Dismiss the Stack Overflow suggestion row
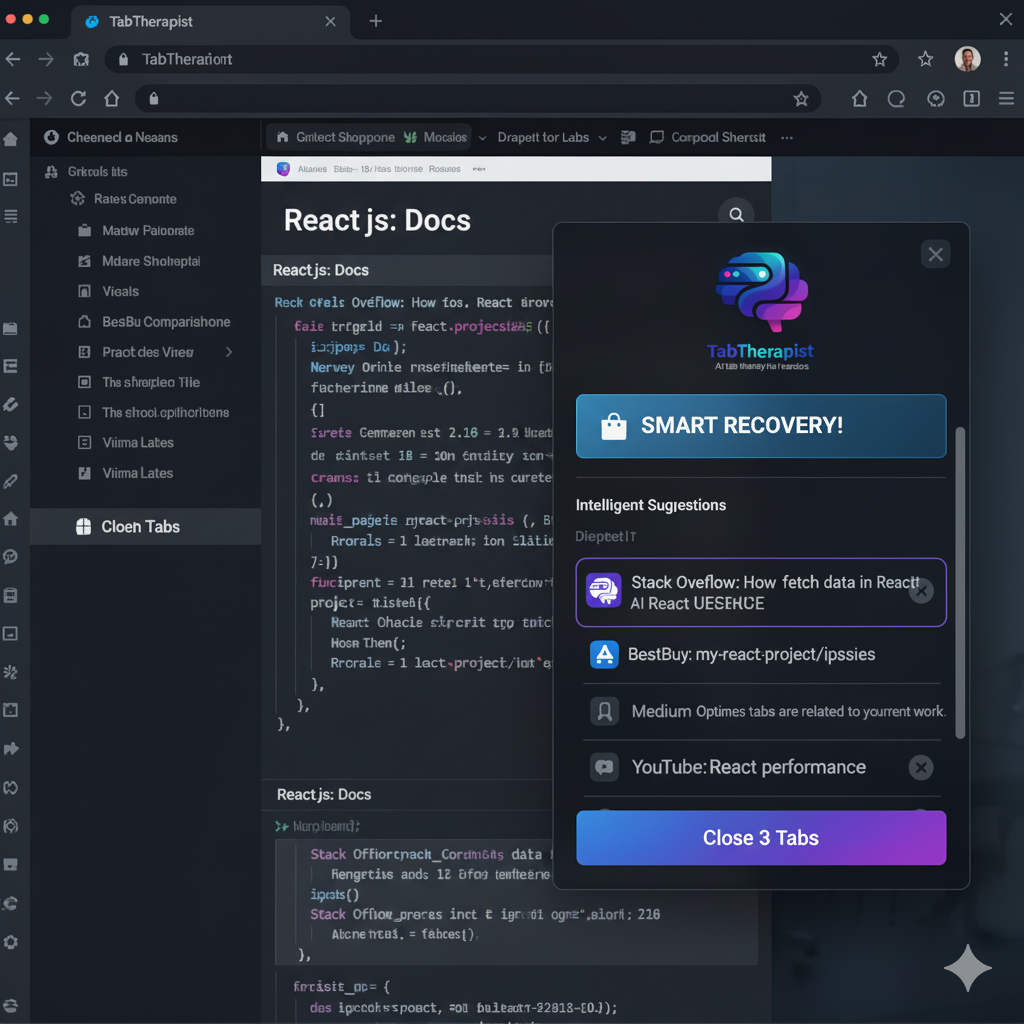Screen dimensions: 1024x1024 (921, 592)
